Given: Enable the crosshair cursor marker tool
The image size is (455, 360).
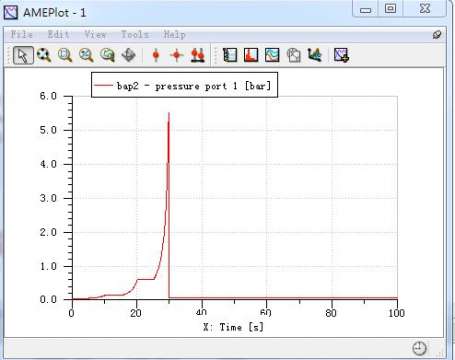Looking at the screenshot, I should [x=177, y=55].
